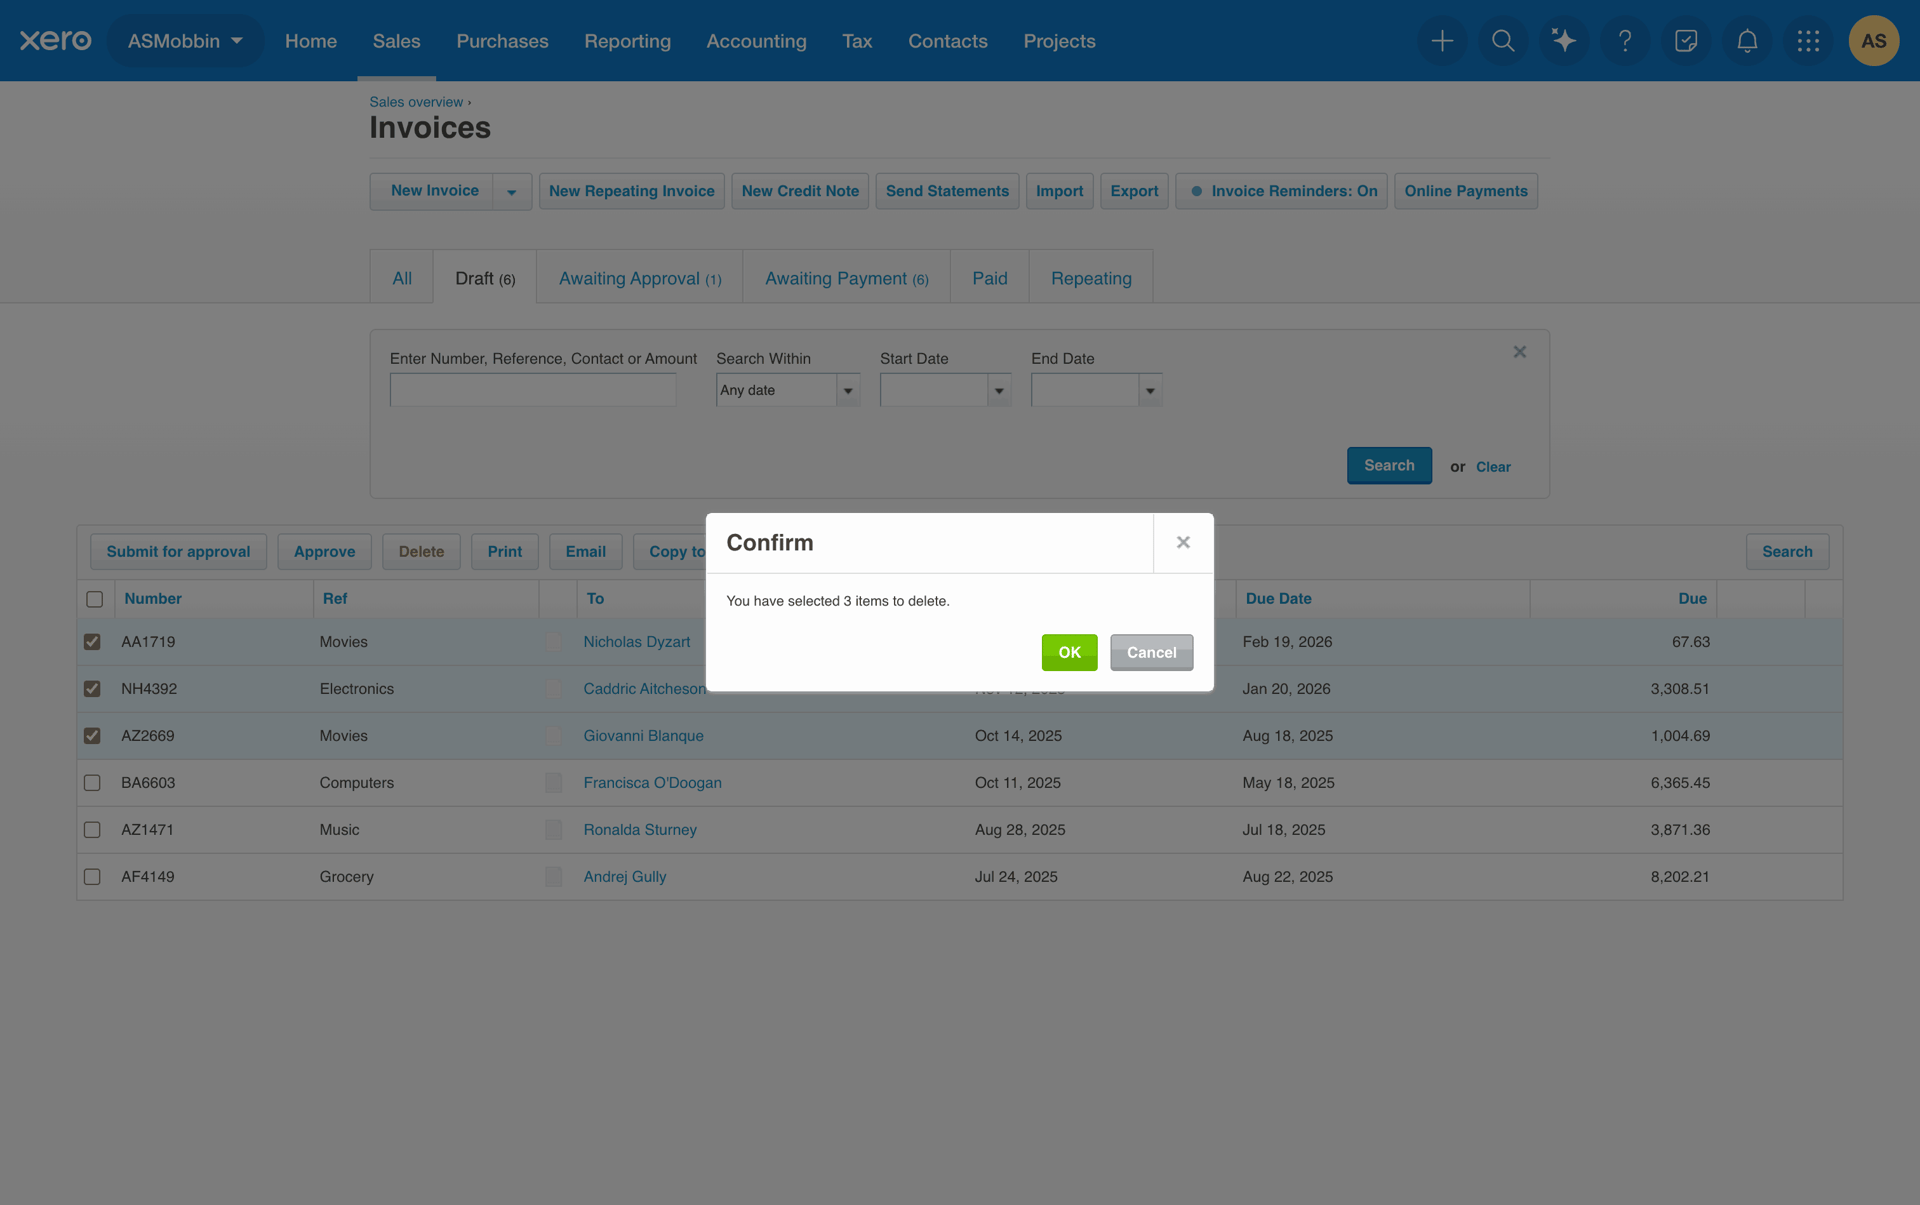Open the End Date picker arrow
The height and width of the screenshot is (1205, 1920).
1150,390
